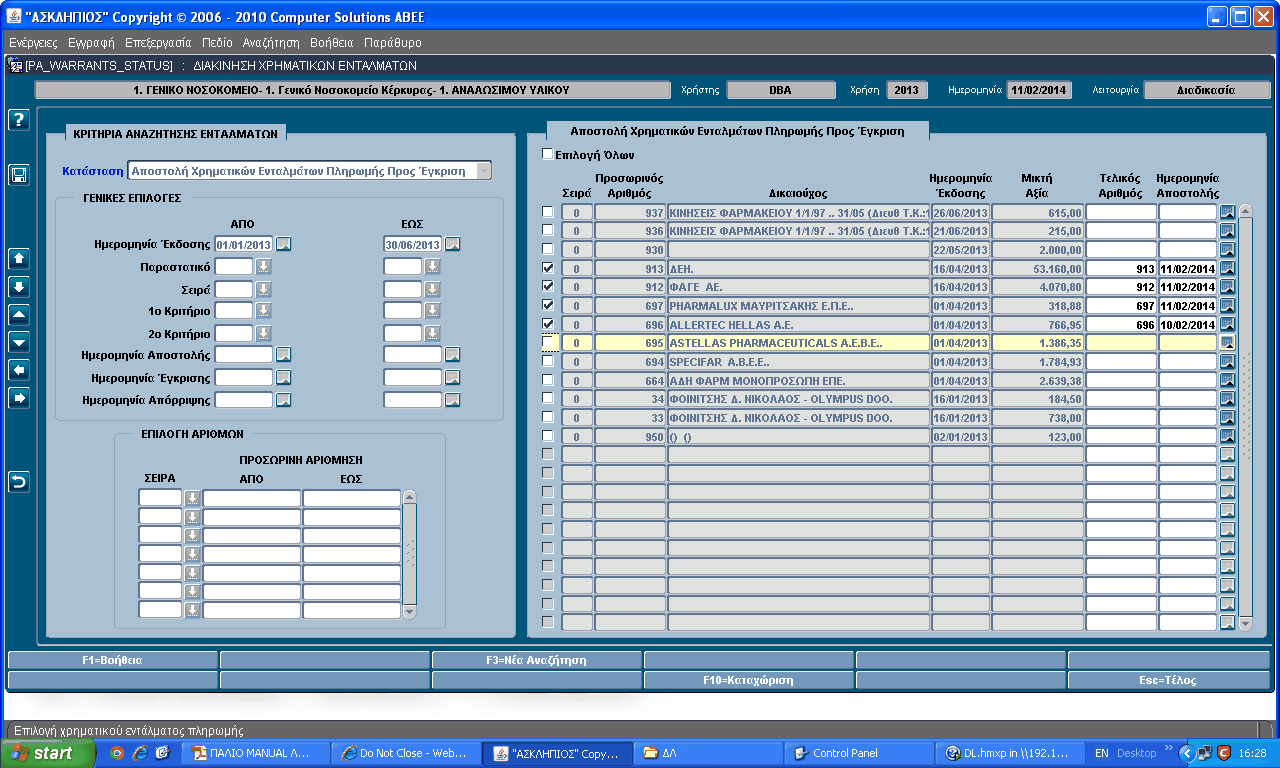Viewport: 1280px width, 768px height.
Task: Click the save diskette icon in sidebar
Action: click(18, 175)
